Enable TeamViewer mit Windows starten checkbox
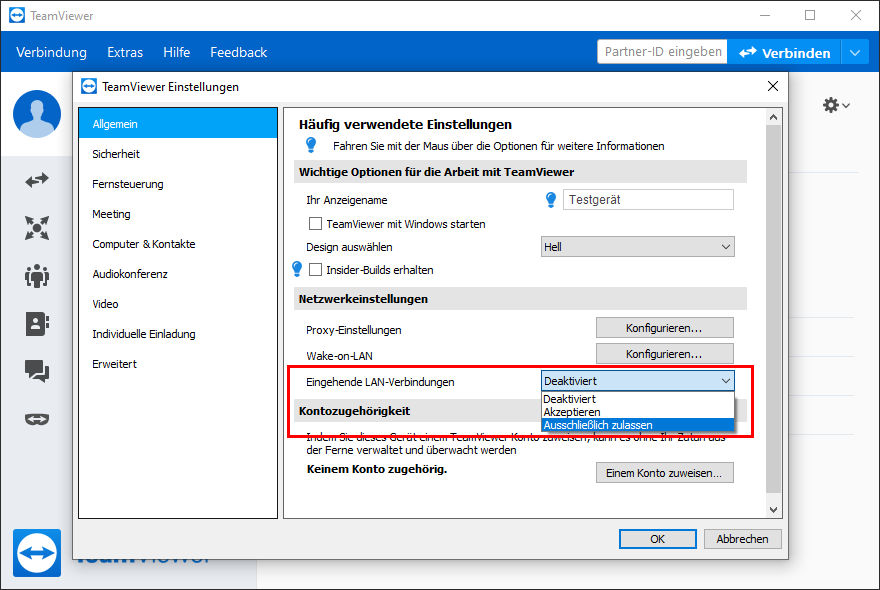The width and height of the screenshot is (880, 590). 315,224
